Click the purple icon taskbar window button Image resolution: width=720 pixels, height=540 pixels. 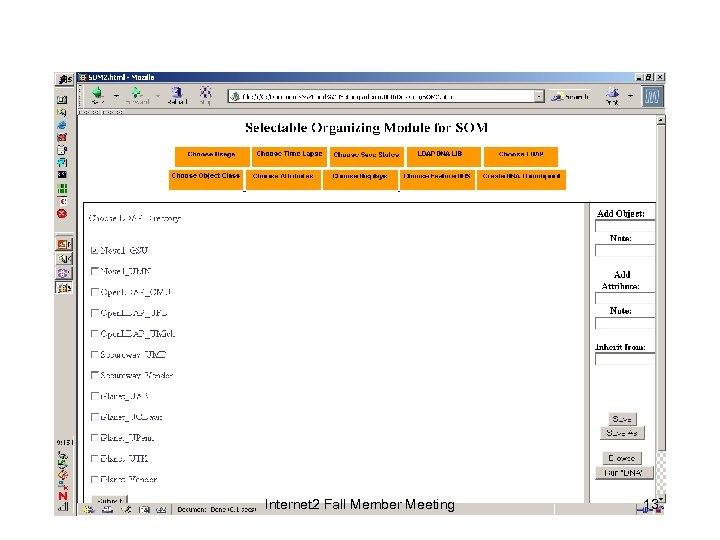pos(64,273)
